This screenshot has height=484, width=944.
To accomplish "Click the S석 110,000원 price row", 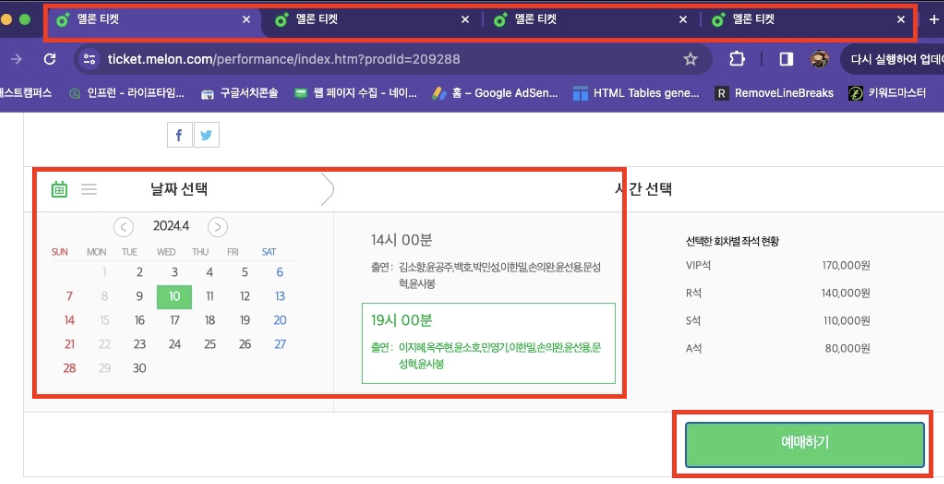I will 778,320.
